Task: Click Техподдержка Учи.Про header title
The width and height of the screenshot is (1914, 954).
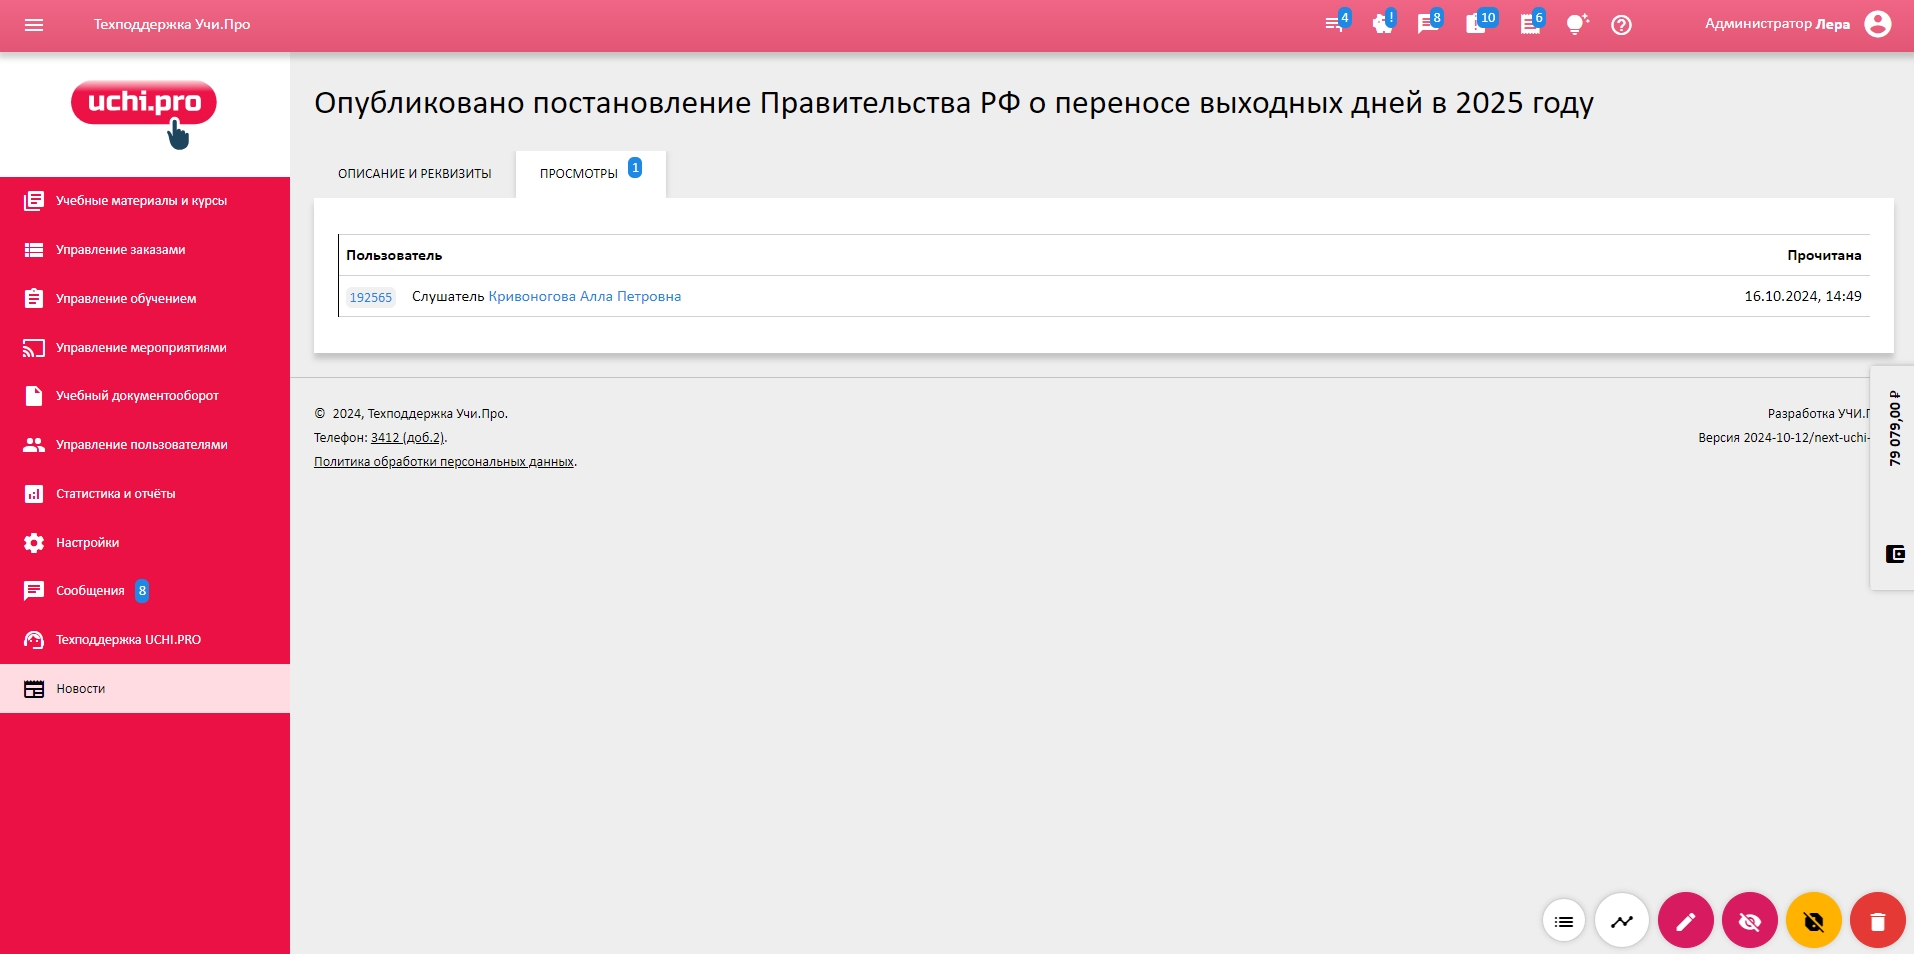Action: [x=172, y=24]
